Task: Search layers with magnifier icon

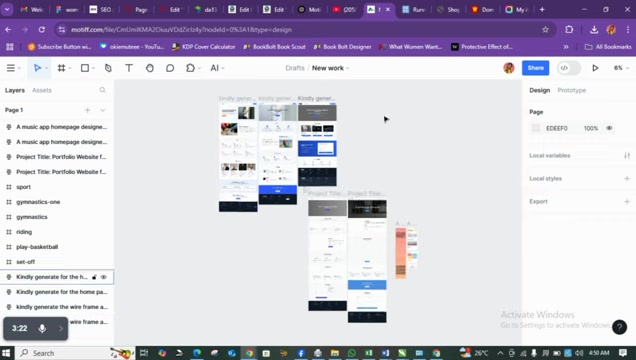Action: point(102,90)
